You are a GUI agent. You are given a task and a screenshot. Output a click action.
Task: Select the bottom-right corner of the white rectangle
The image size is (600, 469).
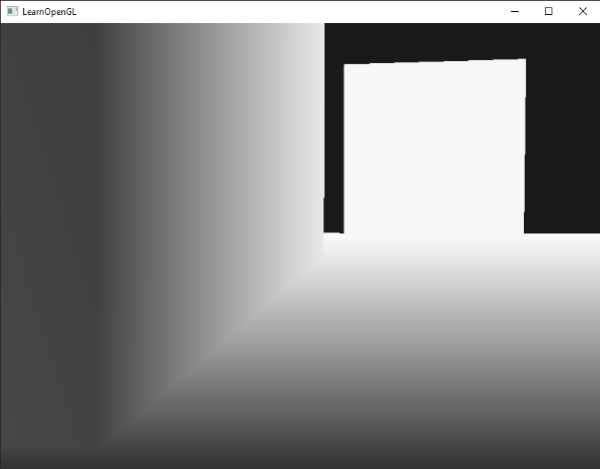[x=524, y=233]
